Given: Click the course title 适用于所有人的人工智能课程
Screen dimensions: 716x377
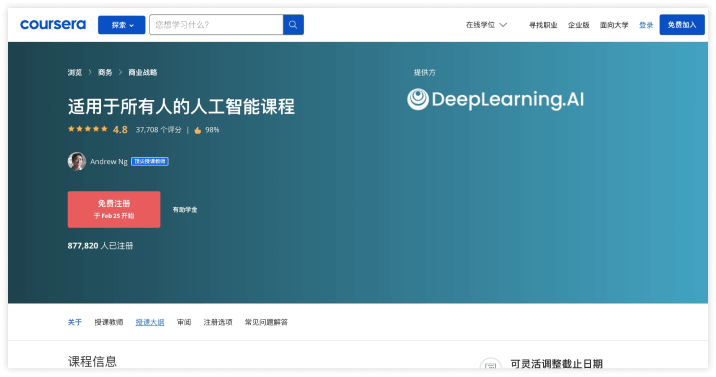Looking at the screenshot, I should [x=181, y=106].
